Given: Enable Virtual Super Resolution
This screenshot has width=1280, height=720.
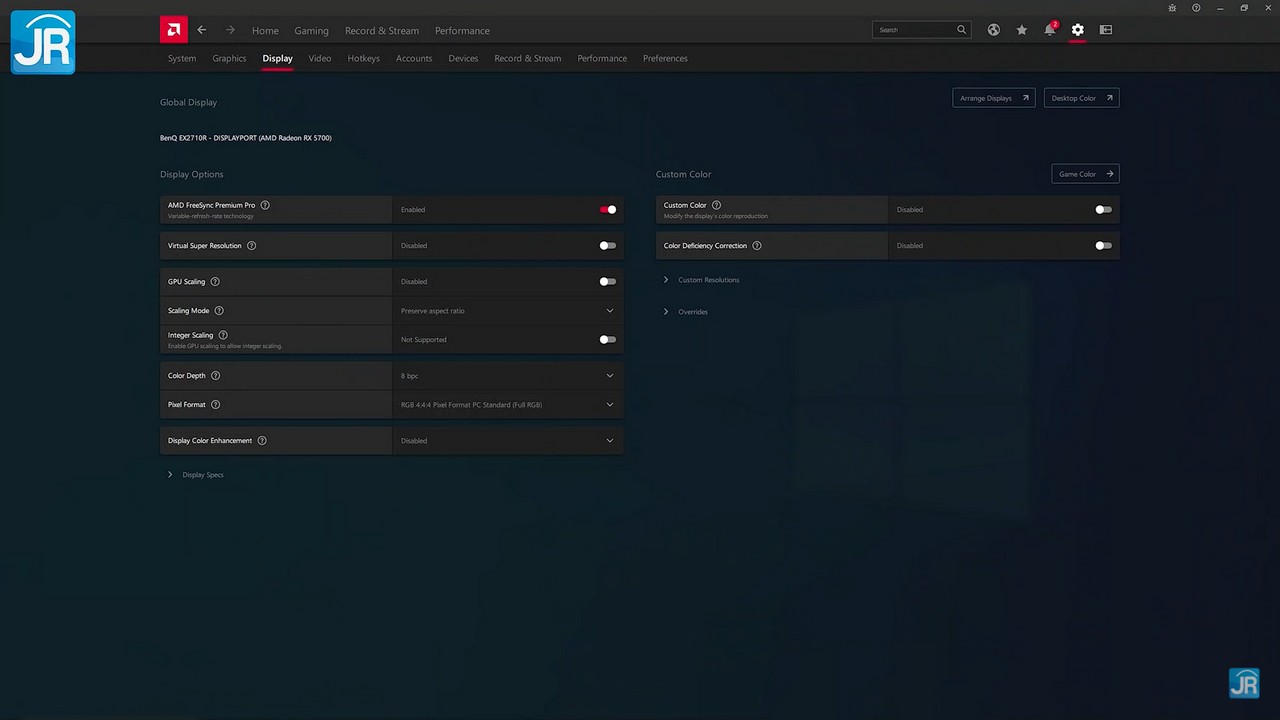Looking at the screenshot, I should [x=607, y=246].
